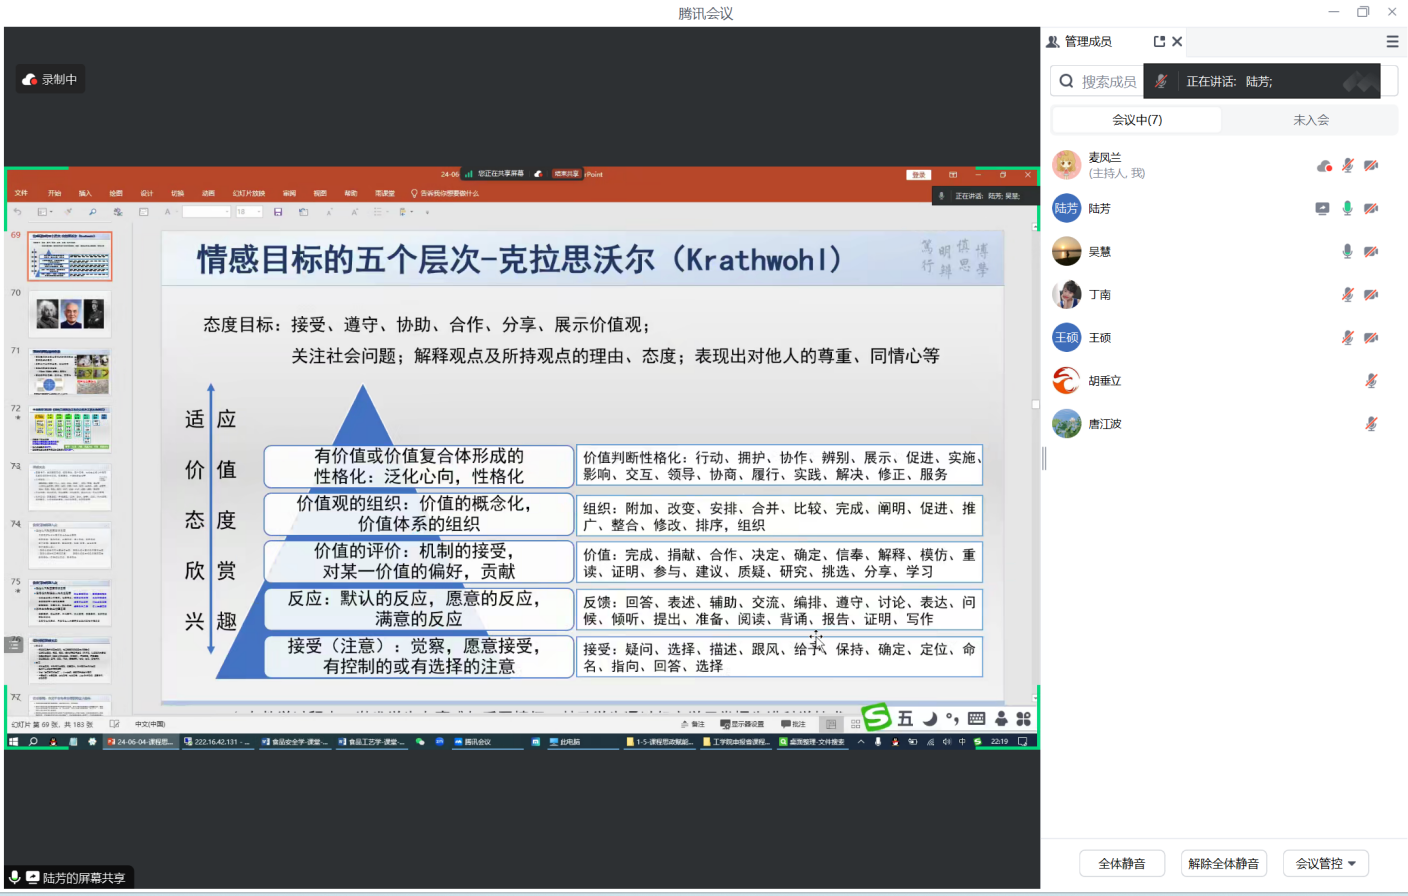
Task: Unmute 唐江波's microphone
Action: click(1371, 424)
